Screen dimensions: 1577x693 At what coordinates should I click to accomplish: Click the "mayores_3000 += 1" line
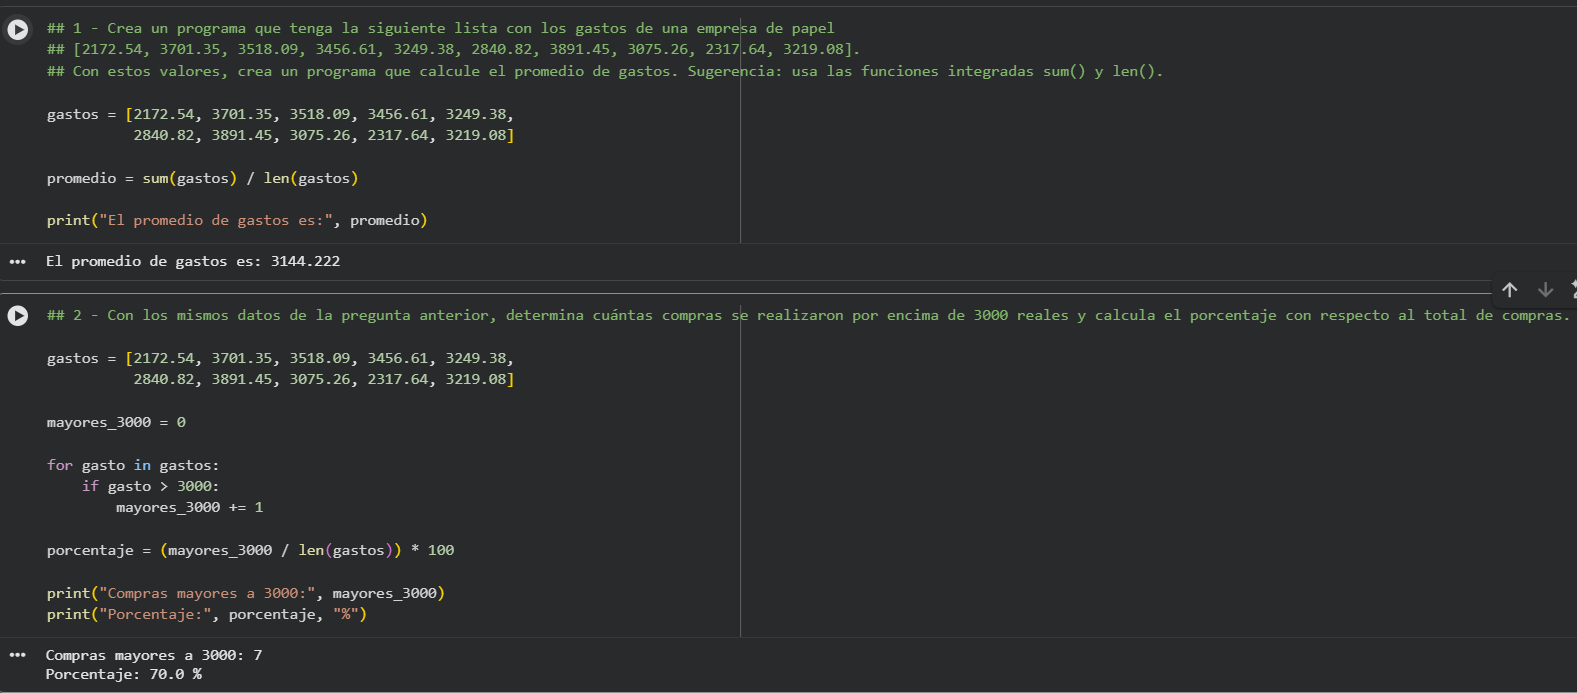pyautogui.click(x=189, y=507)
